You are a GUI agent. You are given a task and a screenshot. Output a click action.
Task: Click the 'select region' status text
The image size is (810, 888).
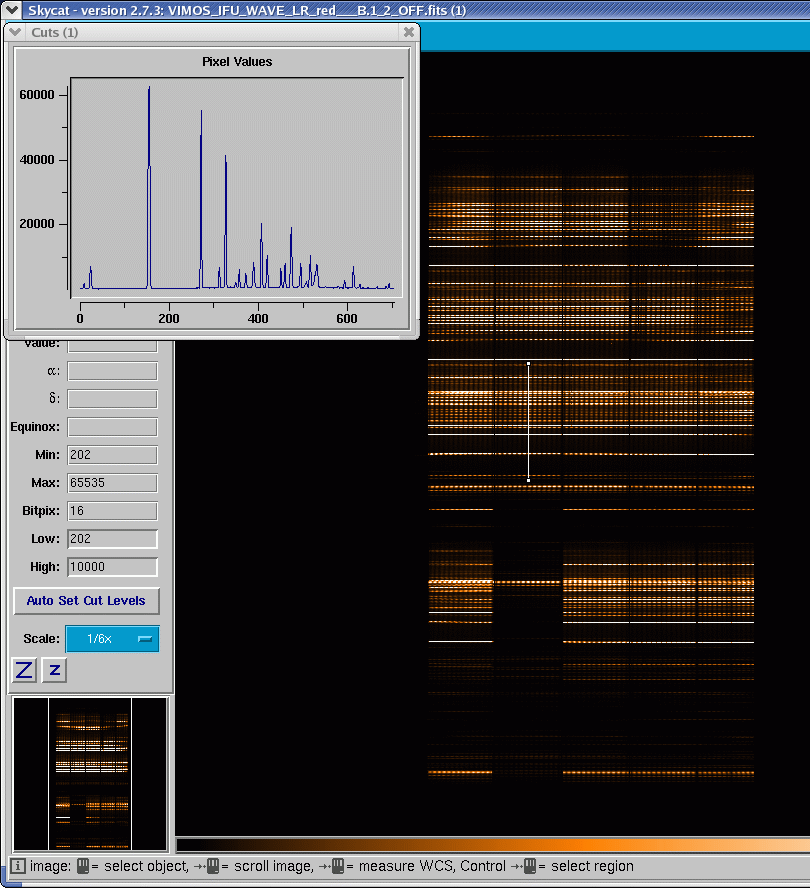pyautogui.click(x=592, y=866)
